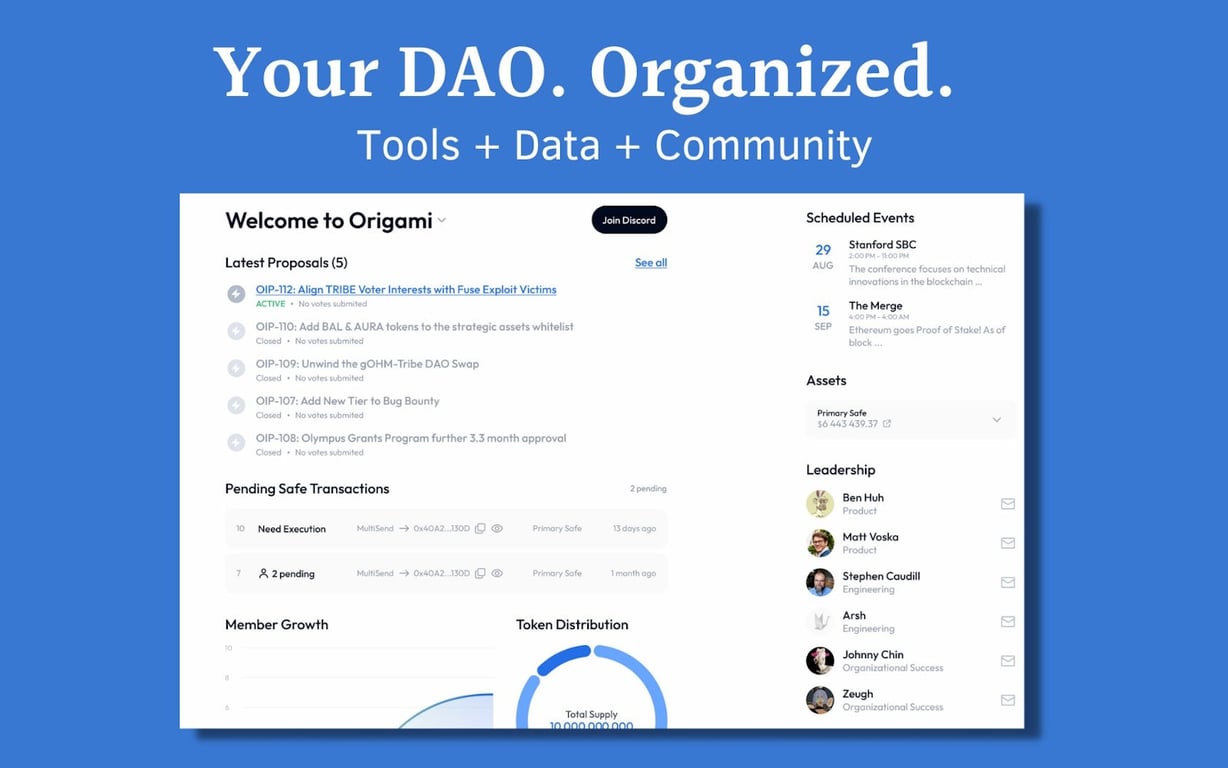Click the arrow icon in Need Execution row

tap(404, 529)
